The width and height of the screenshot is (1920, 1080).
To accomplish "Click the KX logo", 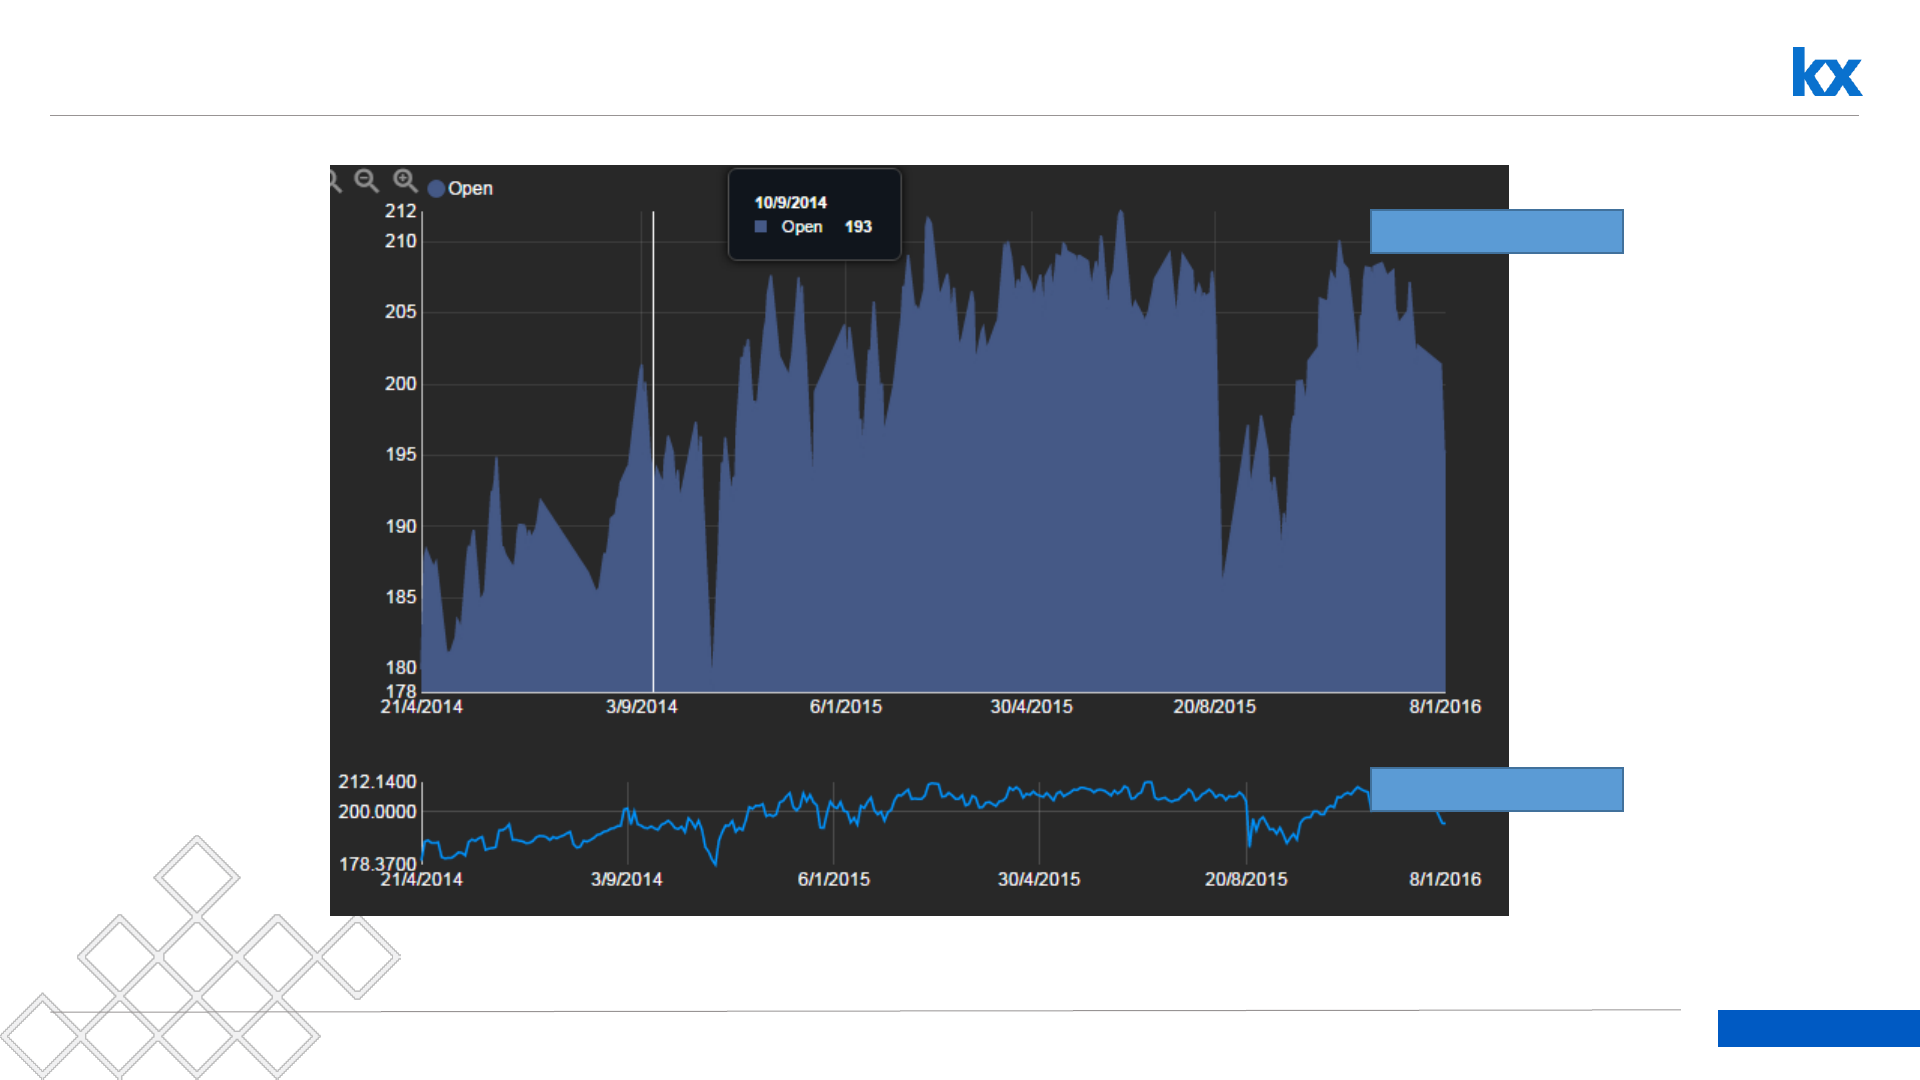I will [x=1826, y=73].
